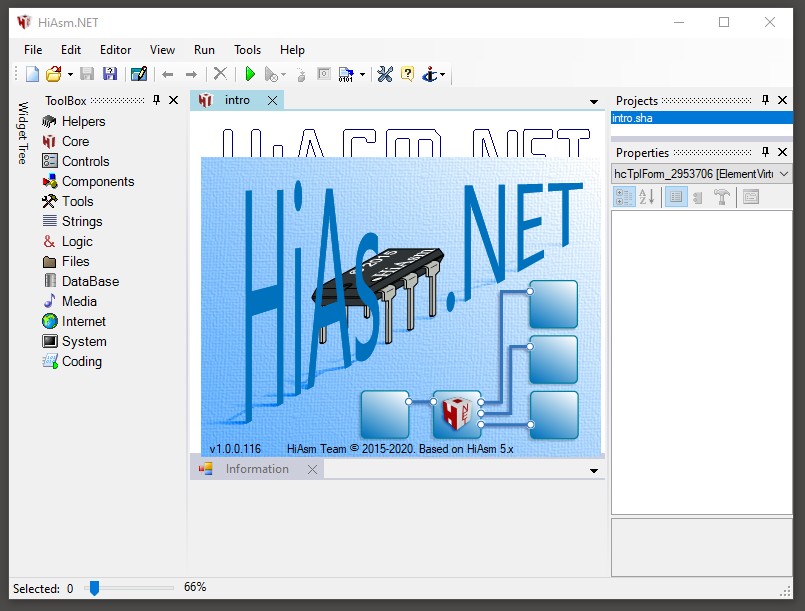The image size is (805, 611).
Task: Switch to the Information tab
Action: click(257, 469)
